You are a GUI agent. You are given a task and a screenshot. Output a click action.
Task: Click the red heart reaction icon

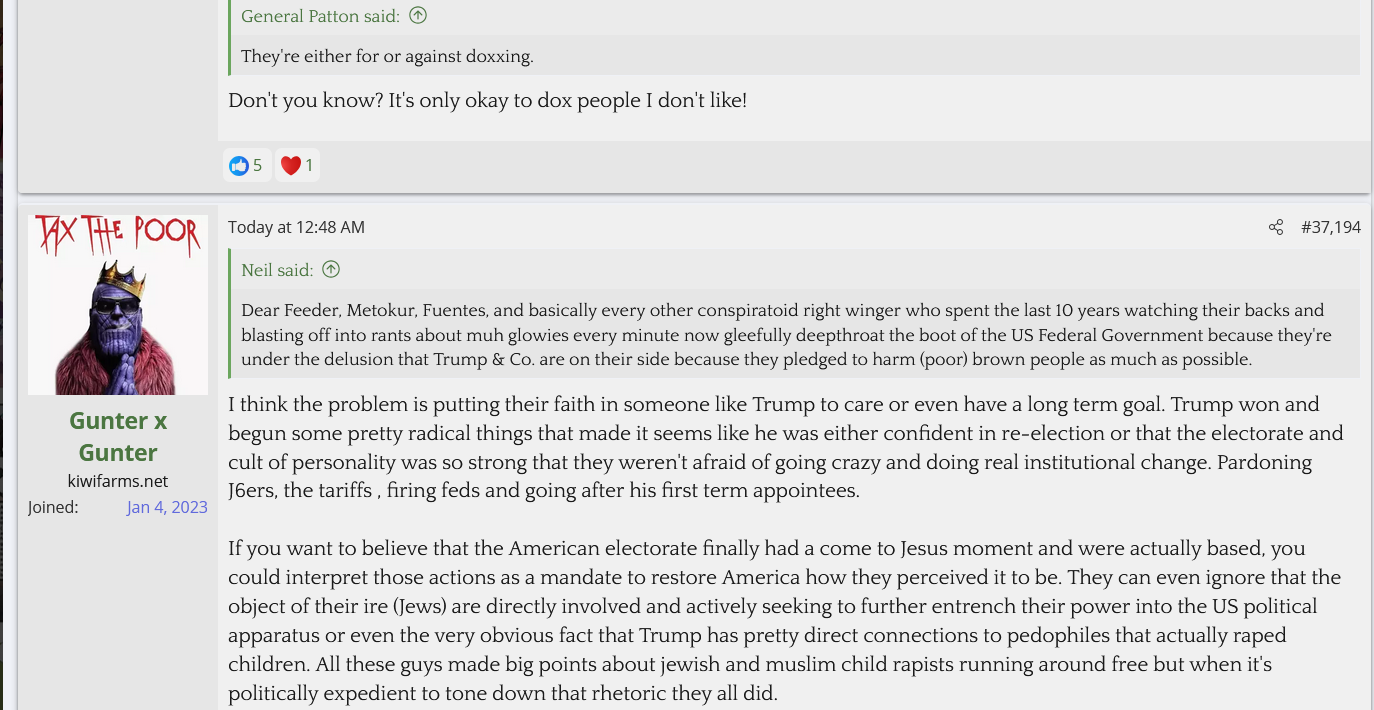pos(290,166)
